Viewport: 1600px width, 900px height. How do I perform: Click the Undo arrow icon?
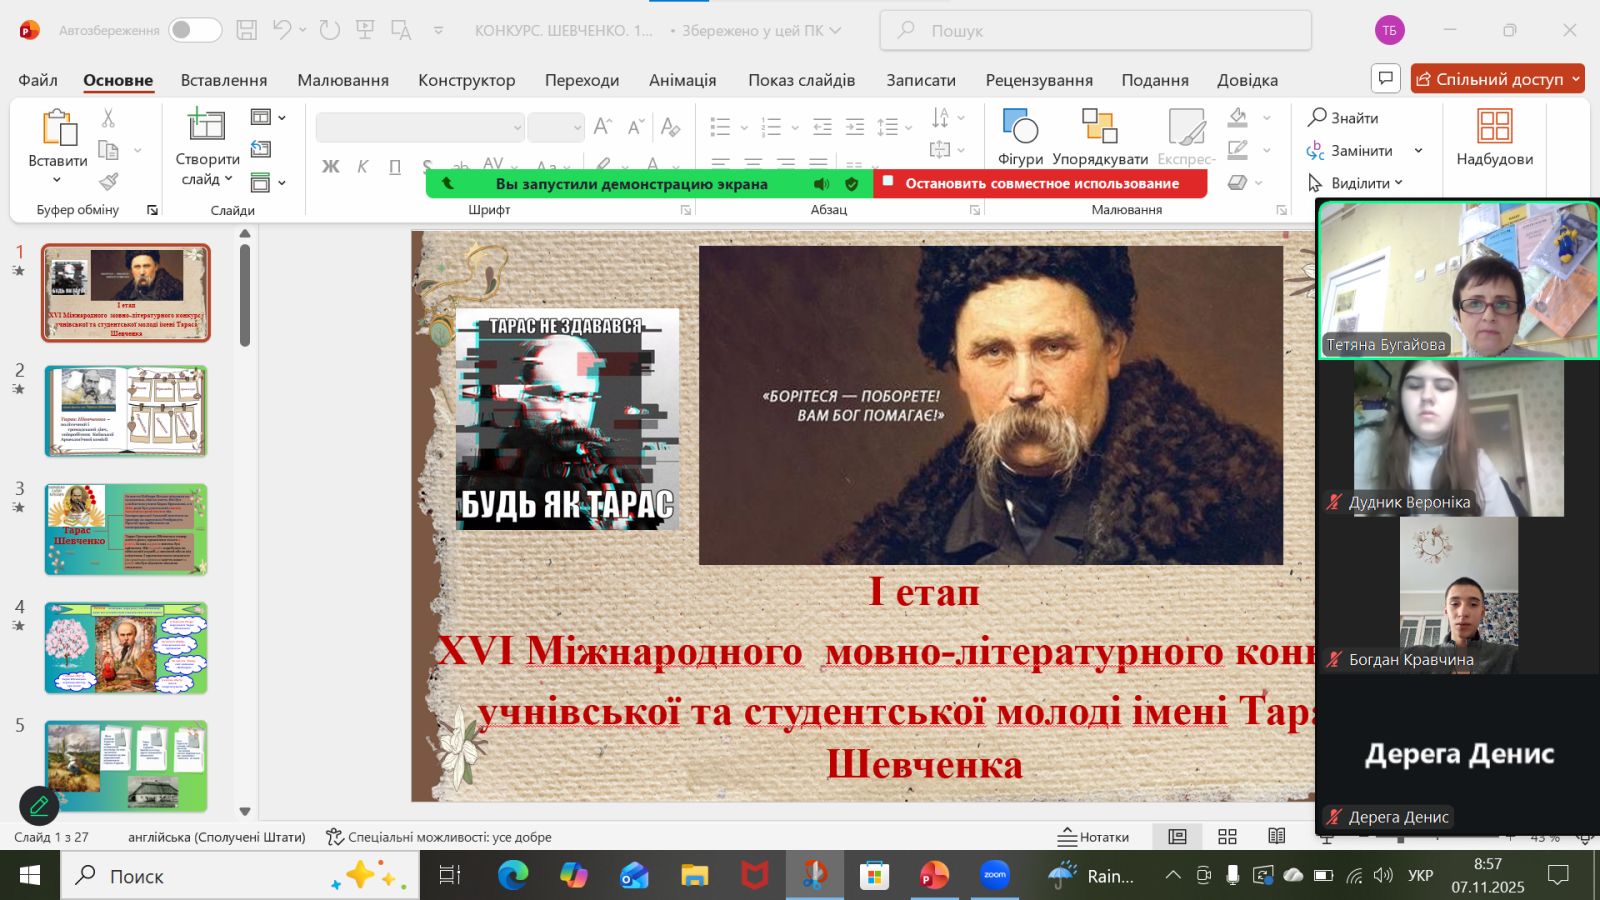point(282,30)
